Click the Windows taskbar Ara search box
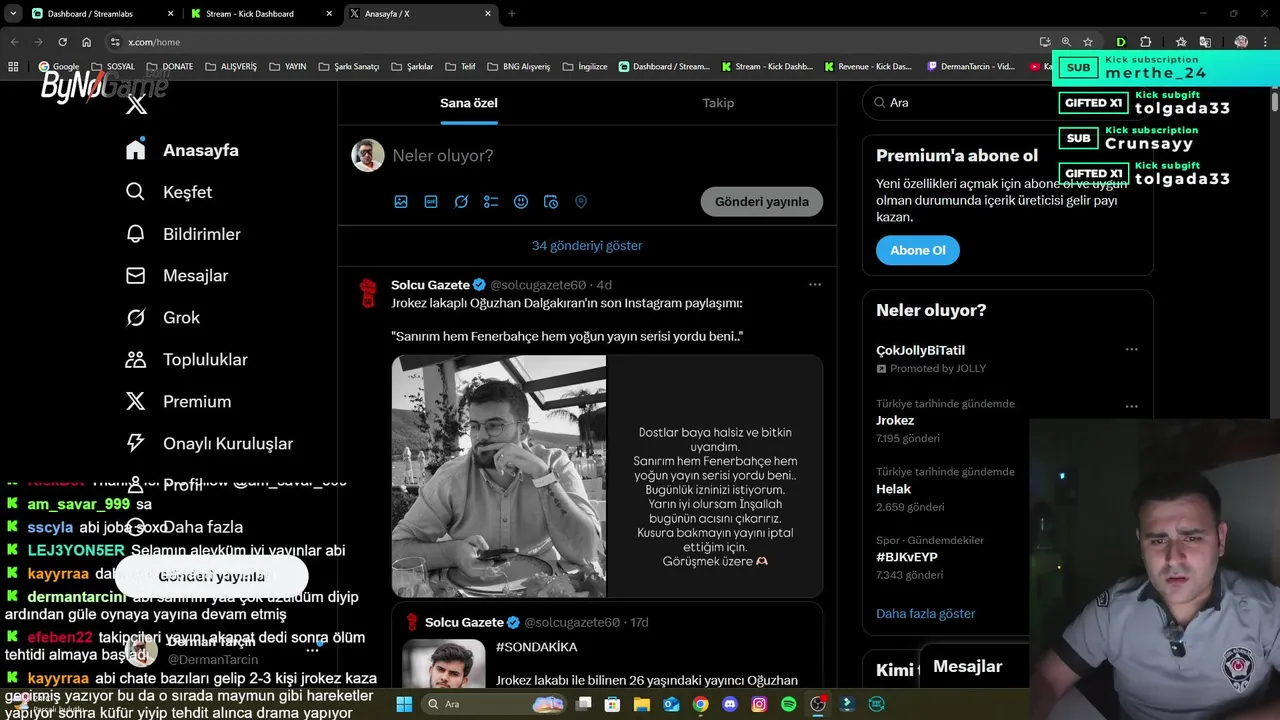 495,704
